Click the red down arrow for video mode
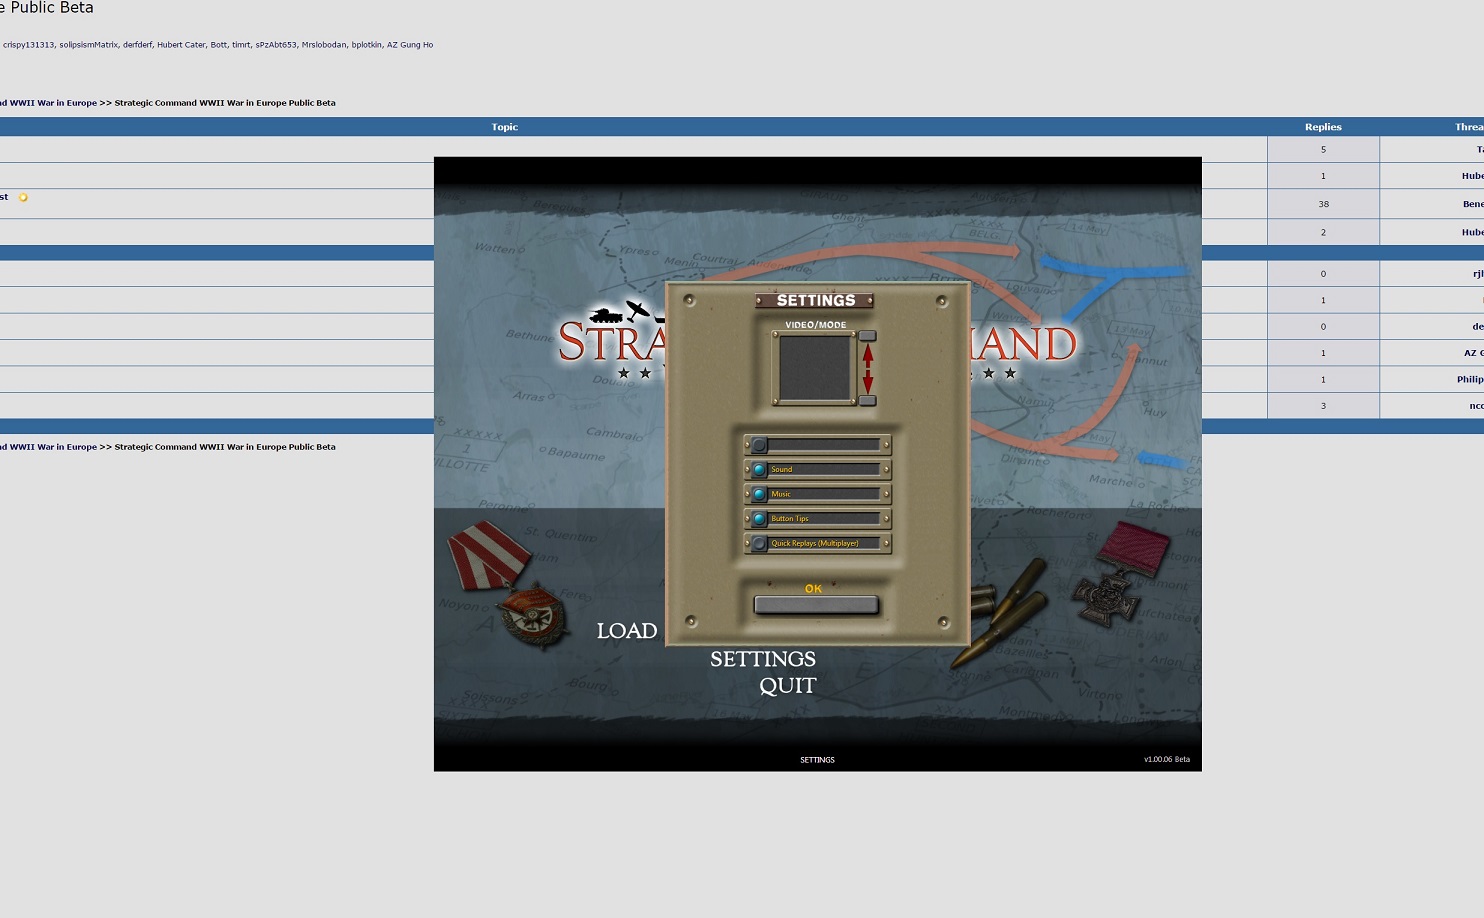The height and width of the screenshot is (918, 1484). (x=867, y=381)
